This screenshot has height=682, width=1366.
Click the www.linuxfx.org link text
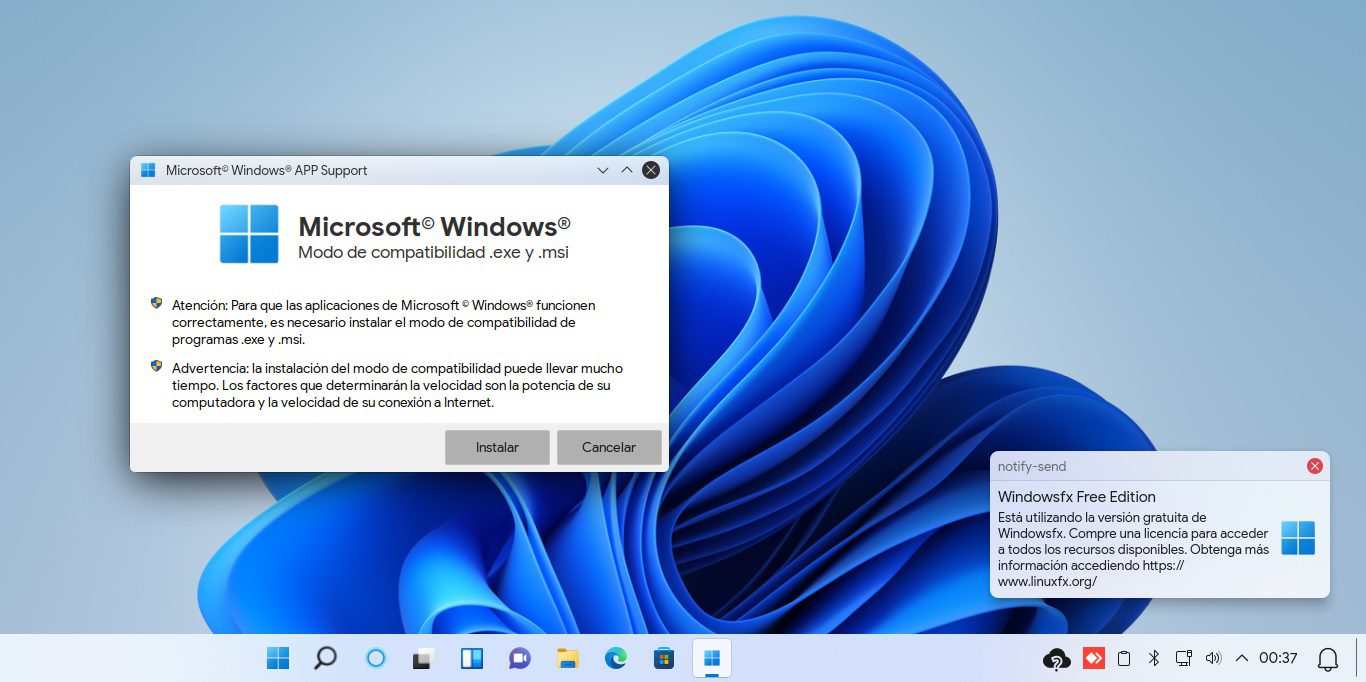[x=1047, y=581]
